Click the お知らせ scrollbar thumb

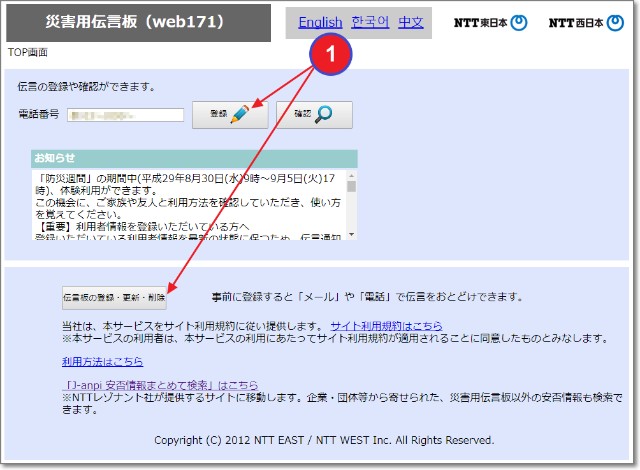351,186
